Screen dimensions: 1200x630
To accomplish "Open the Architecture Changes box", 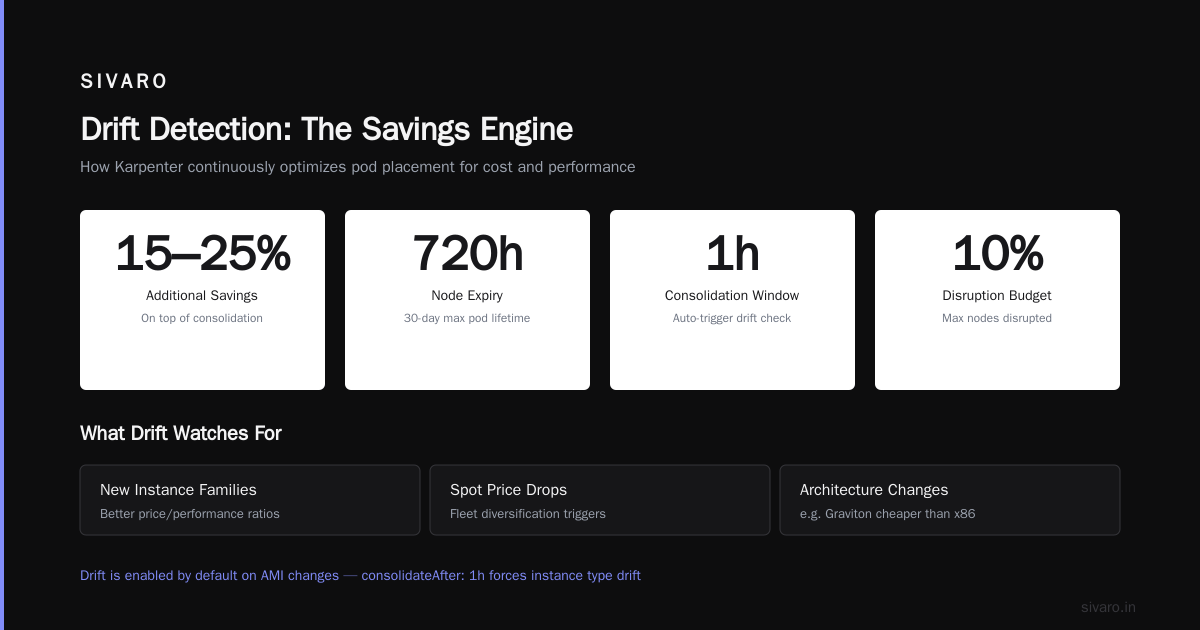I will click(x=950, y=500).
